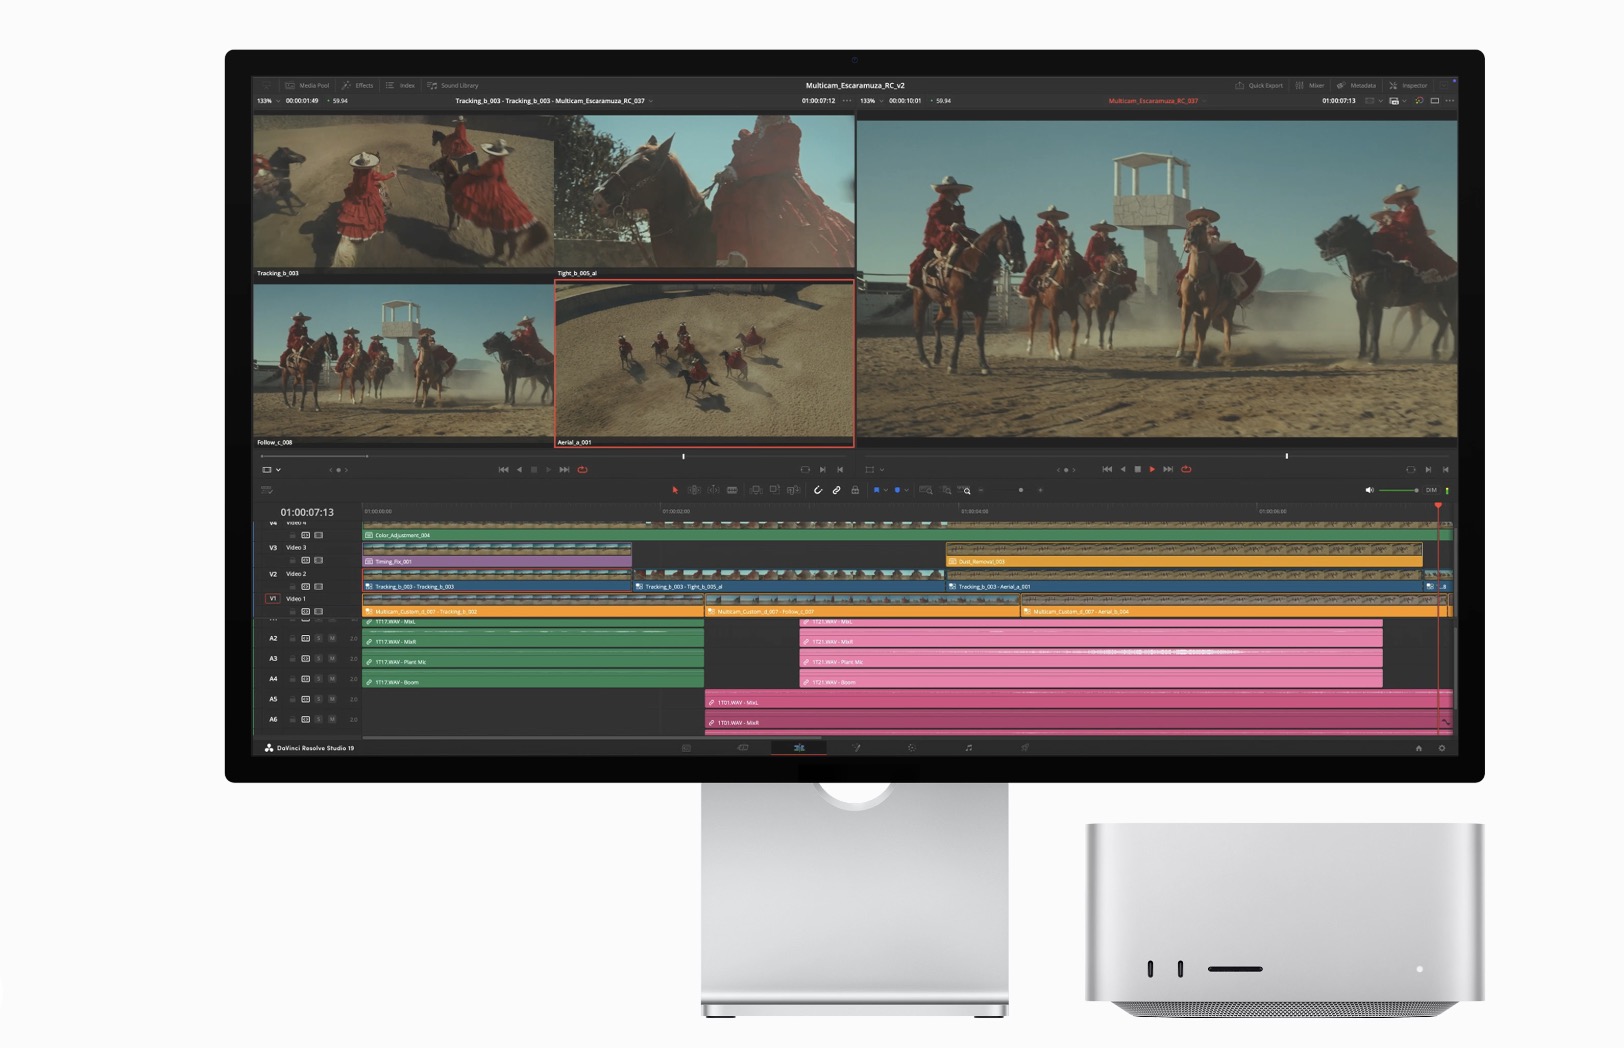Select the Blade Edit Mode tool

click(732, 490)
